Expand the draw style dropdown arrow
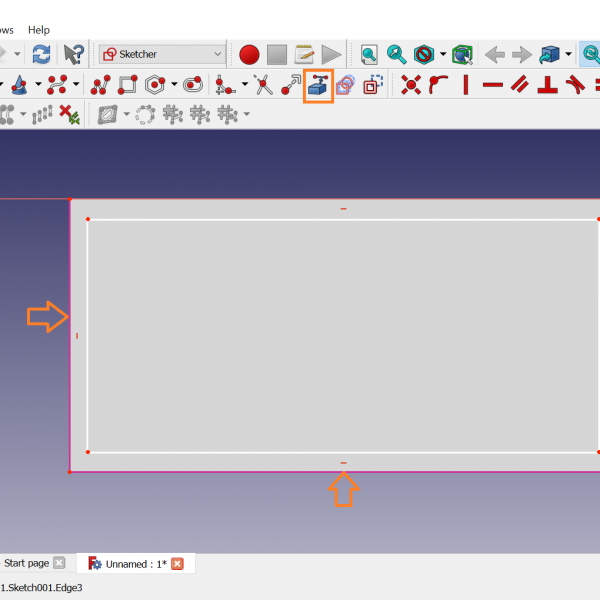This screenshot has height=600, width=600. pyautogui.click(x=568, y=54)
